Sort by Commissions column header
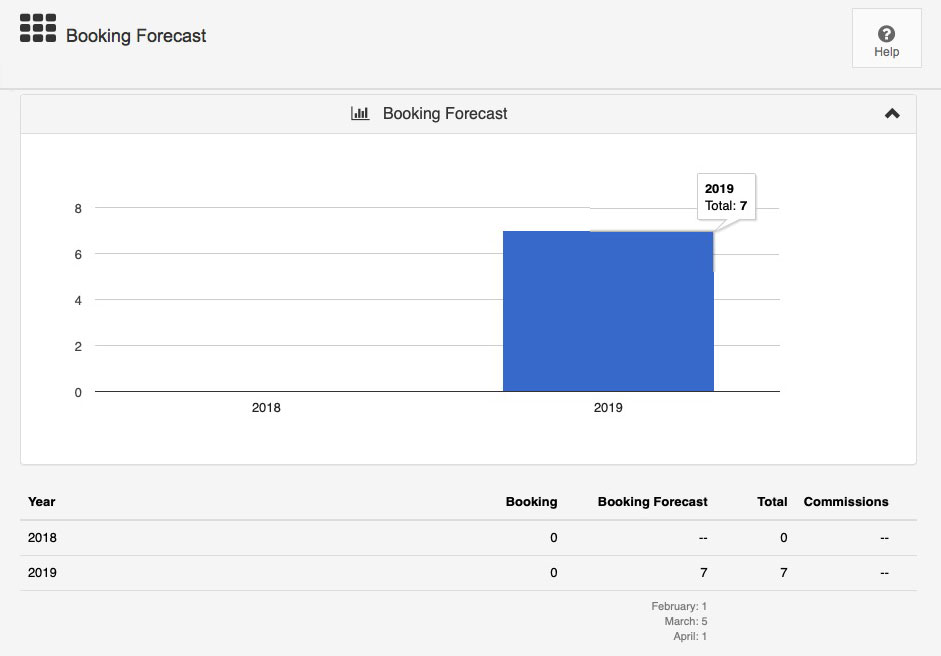 pyautogui.click(x=846, y=502)
